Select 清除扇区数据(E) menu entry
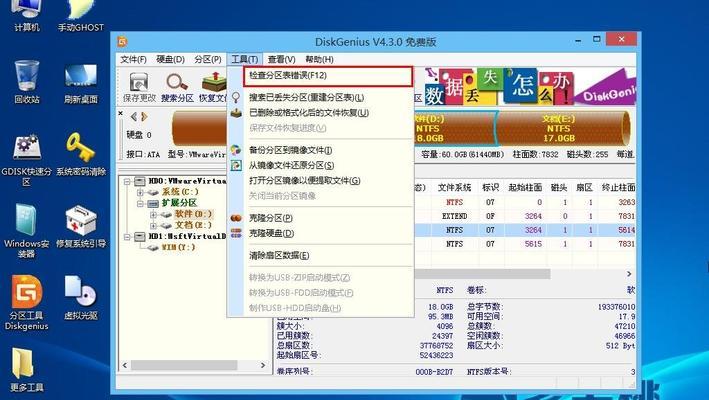709x400 pixels. point(320,255)
